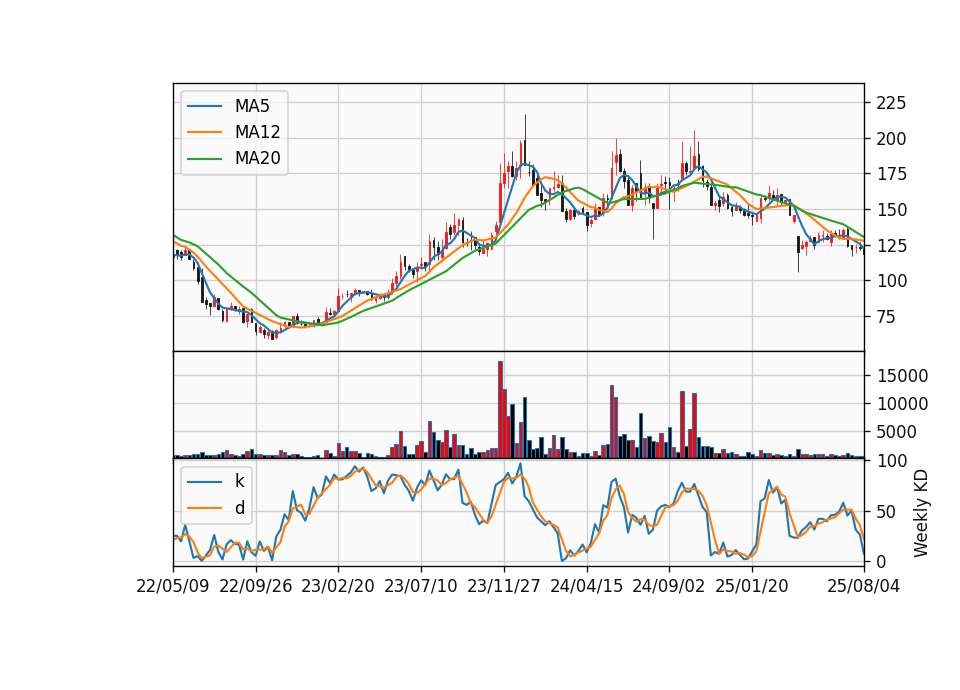This screenshot has height=690, width=960.
Task: Click the green MA20 legend line
Action: 204,159
